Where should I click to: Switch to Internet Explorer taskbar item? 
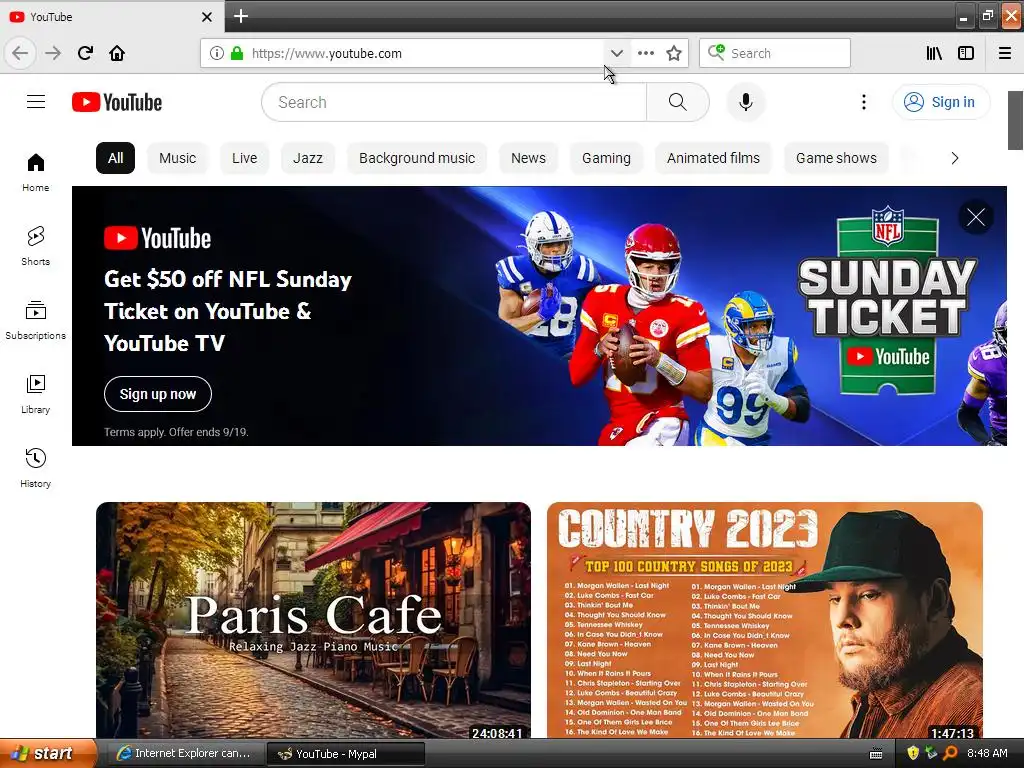click(x=185, y=754)
